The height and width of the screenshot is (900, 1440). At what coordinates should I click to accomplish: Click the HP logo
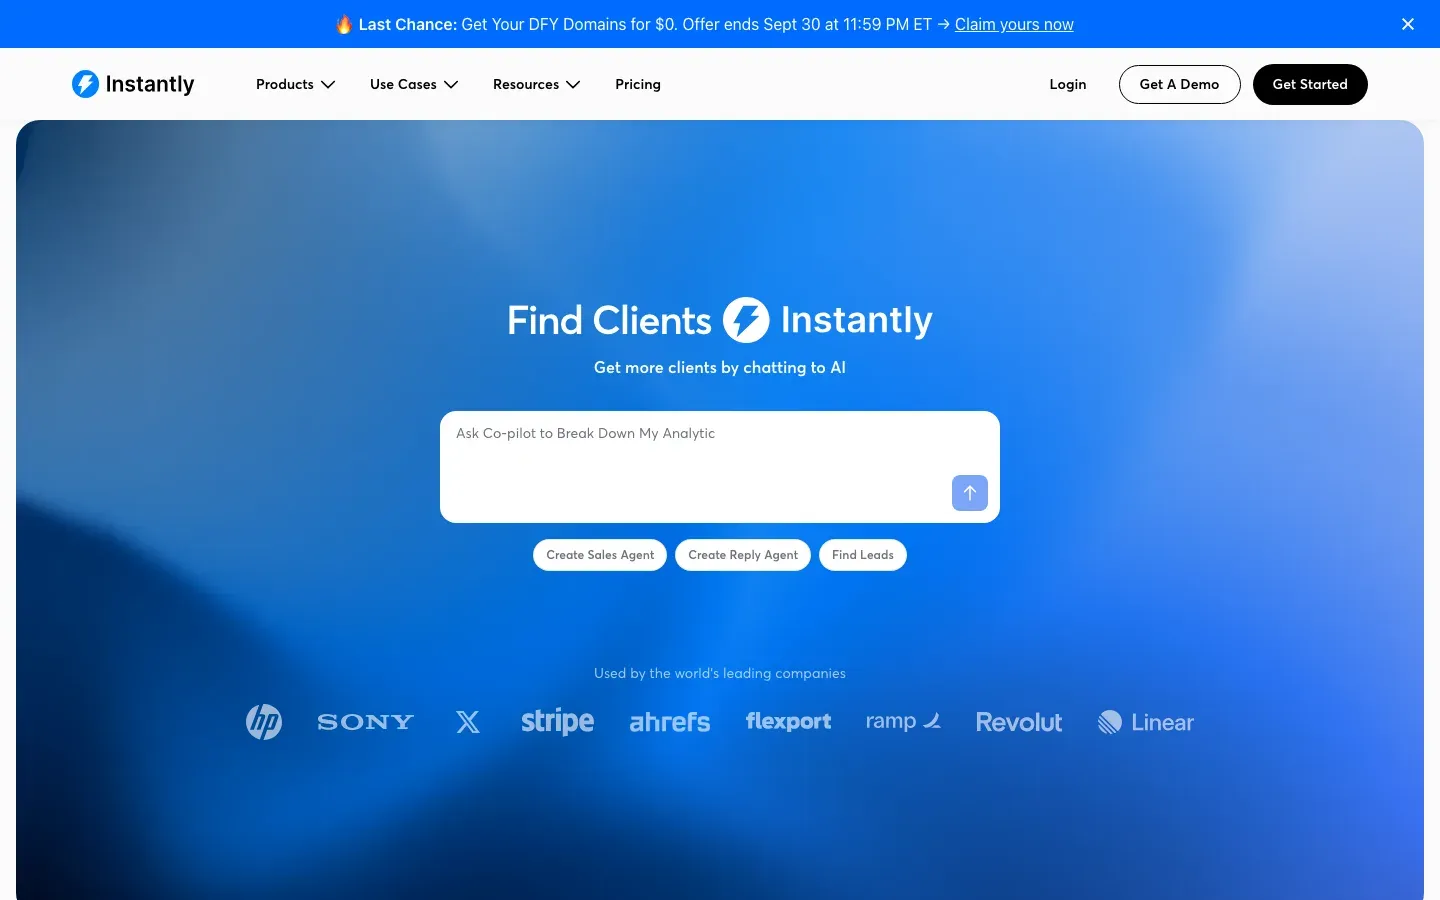264,722
